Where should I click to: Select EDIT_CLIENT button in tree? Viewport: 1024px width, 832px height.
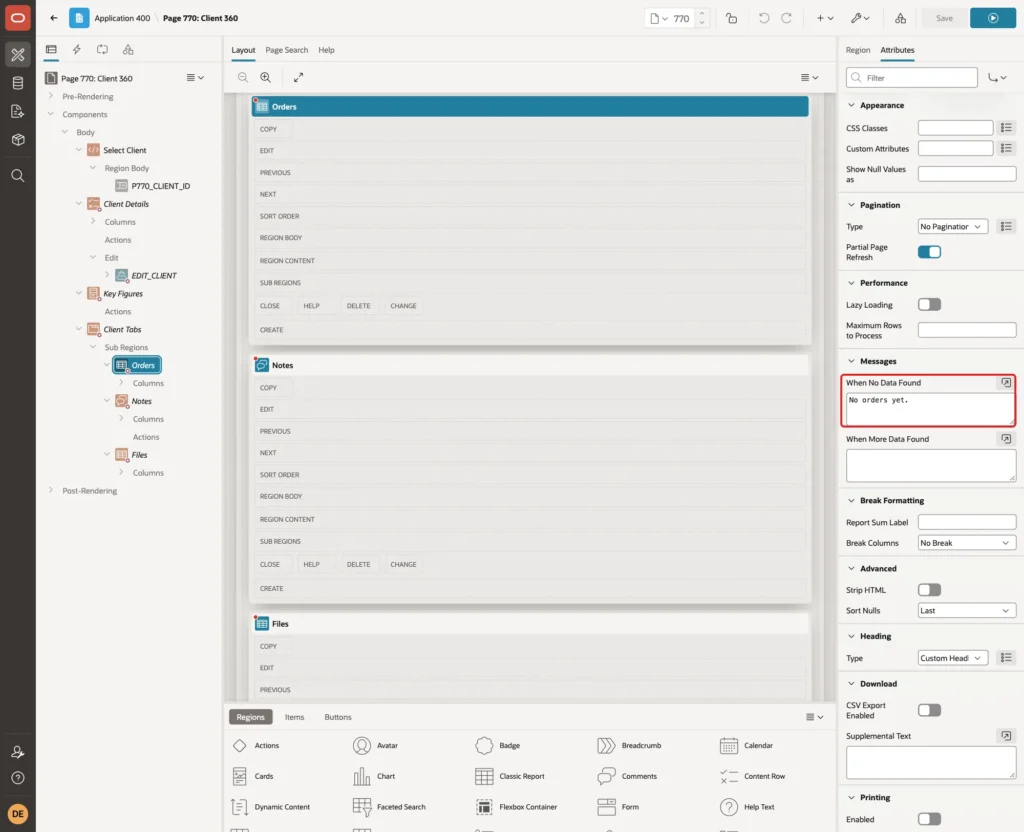154,276
